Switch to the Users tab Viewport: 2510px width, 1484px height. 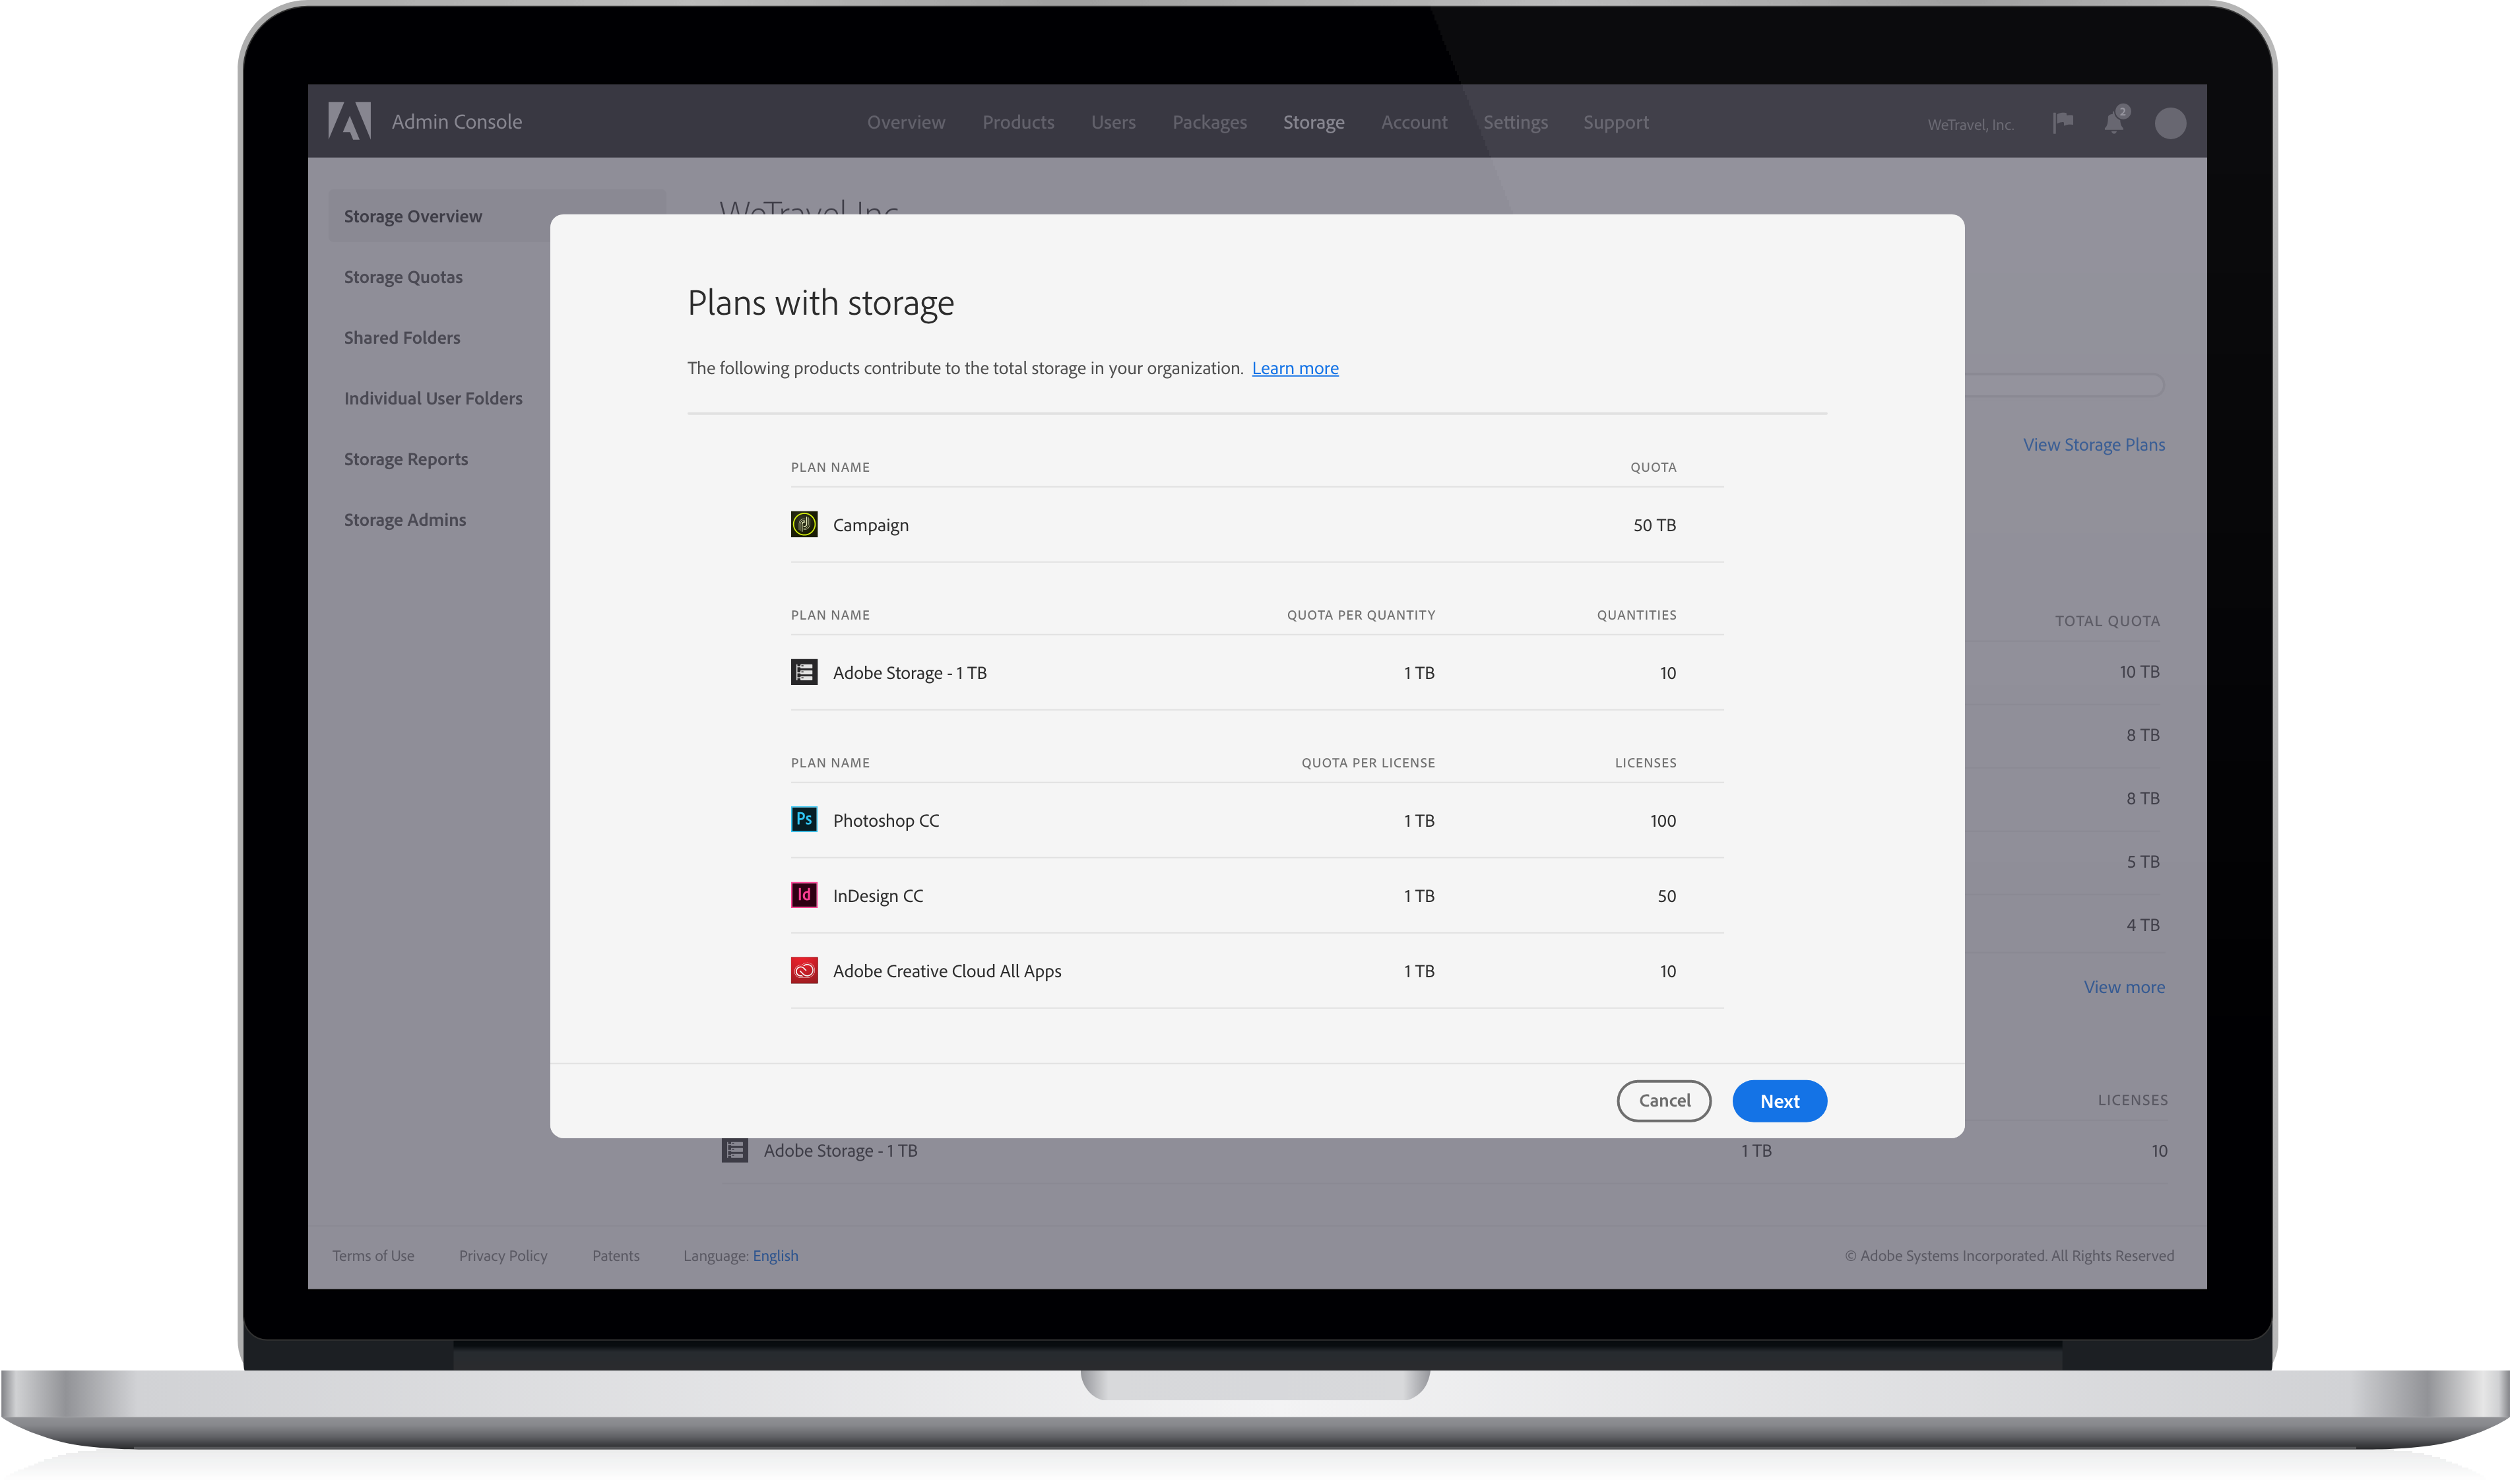[x=1113, y=122]
